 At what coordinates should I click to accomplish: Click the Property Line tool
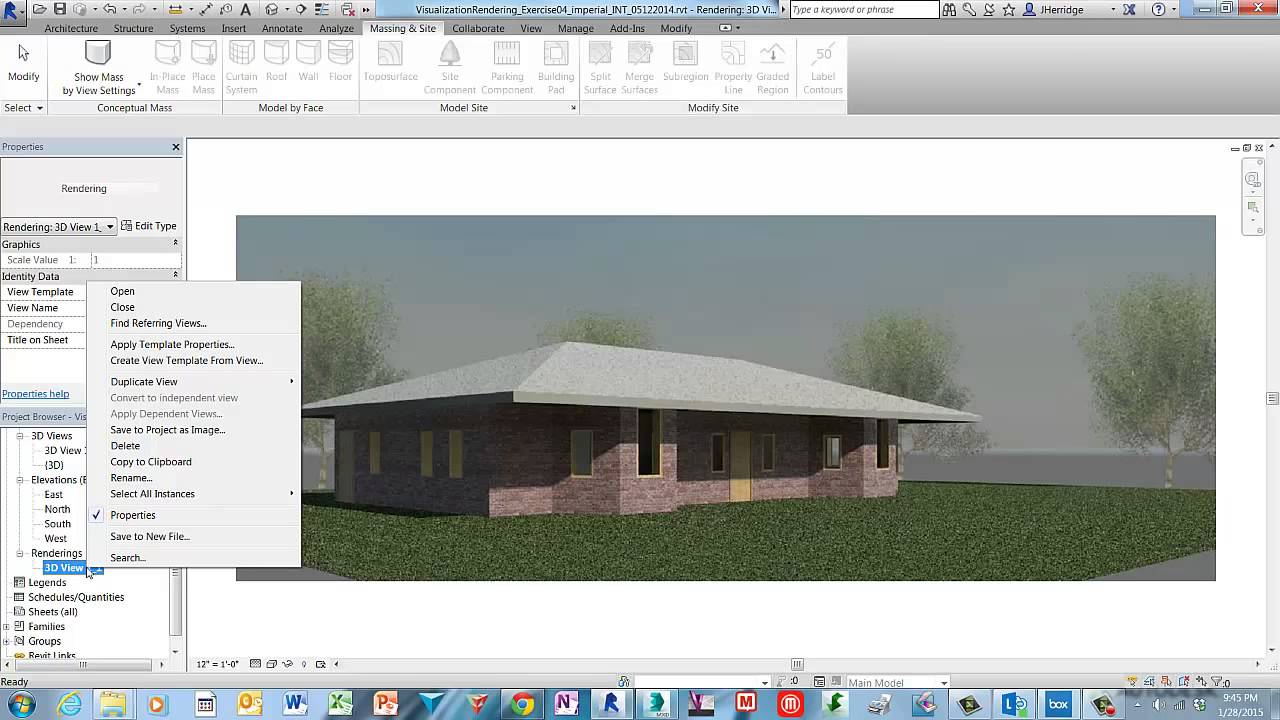(x=733, y=68)
